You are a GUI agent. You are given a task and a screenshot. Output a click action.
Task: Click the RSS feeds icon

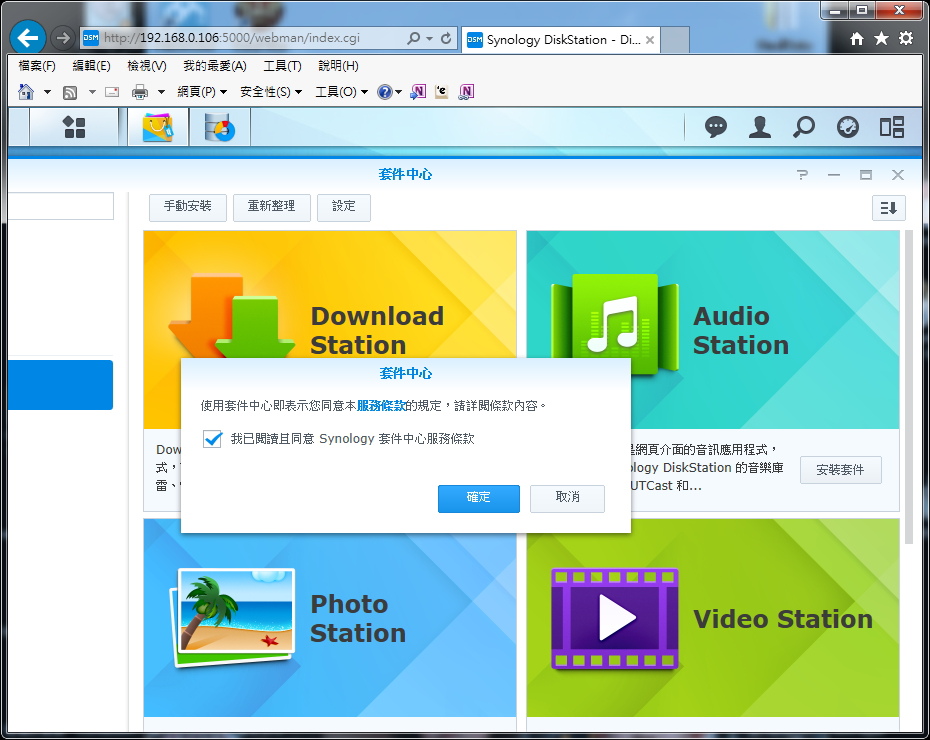click(70, 92)
